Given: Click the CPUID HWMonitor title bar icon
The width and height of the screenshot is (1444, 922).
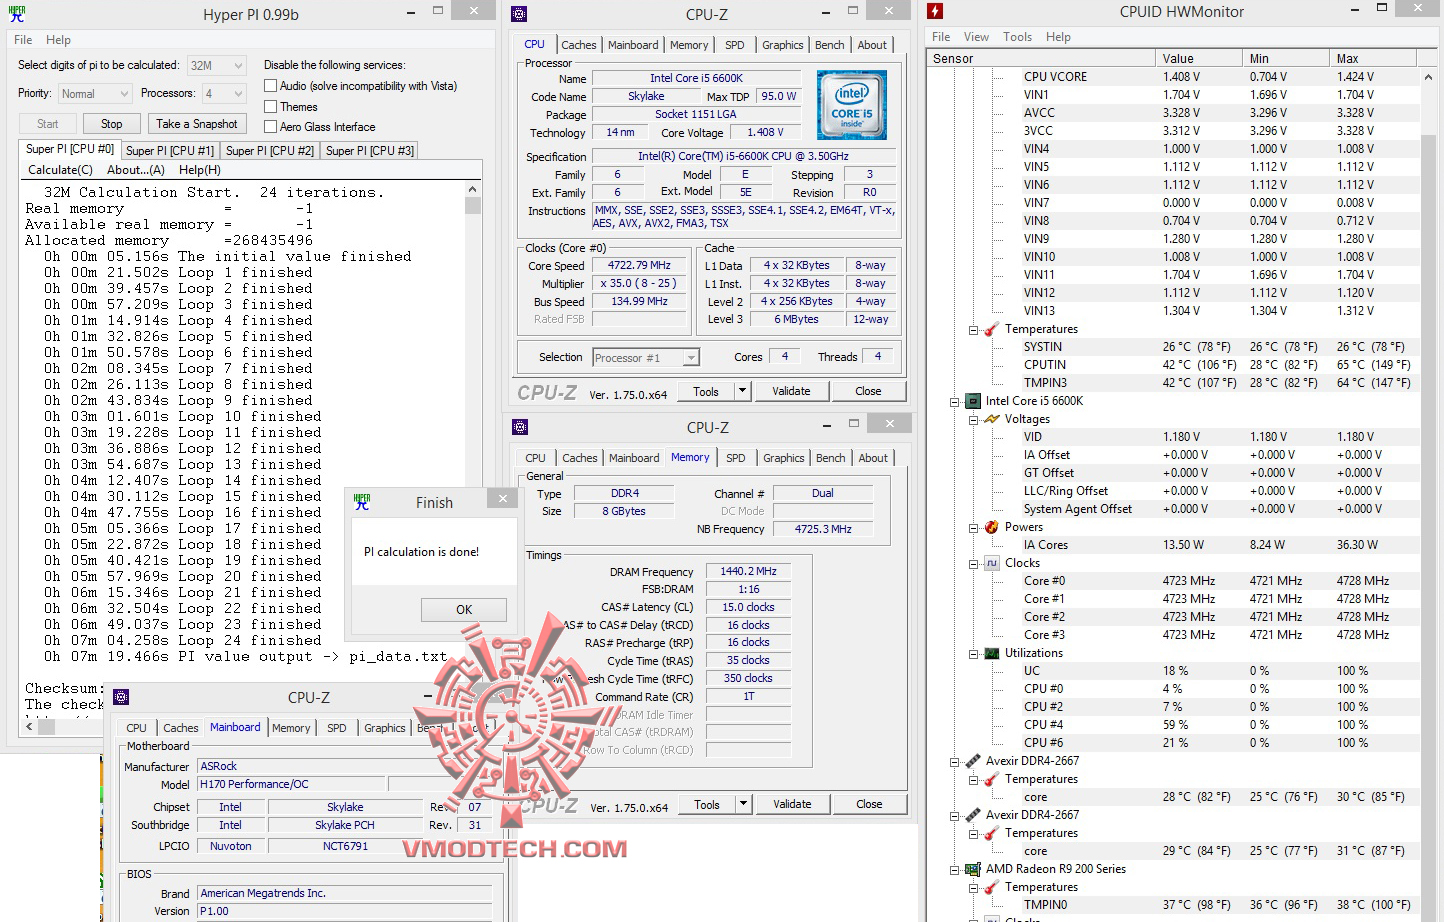Looking at the screenshot, I should click(935, 11).
